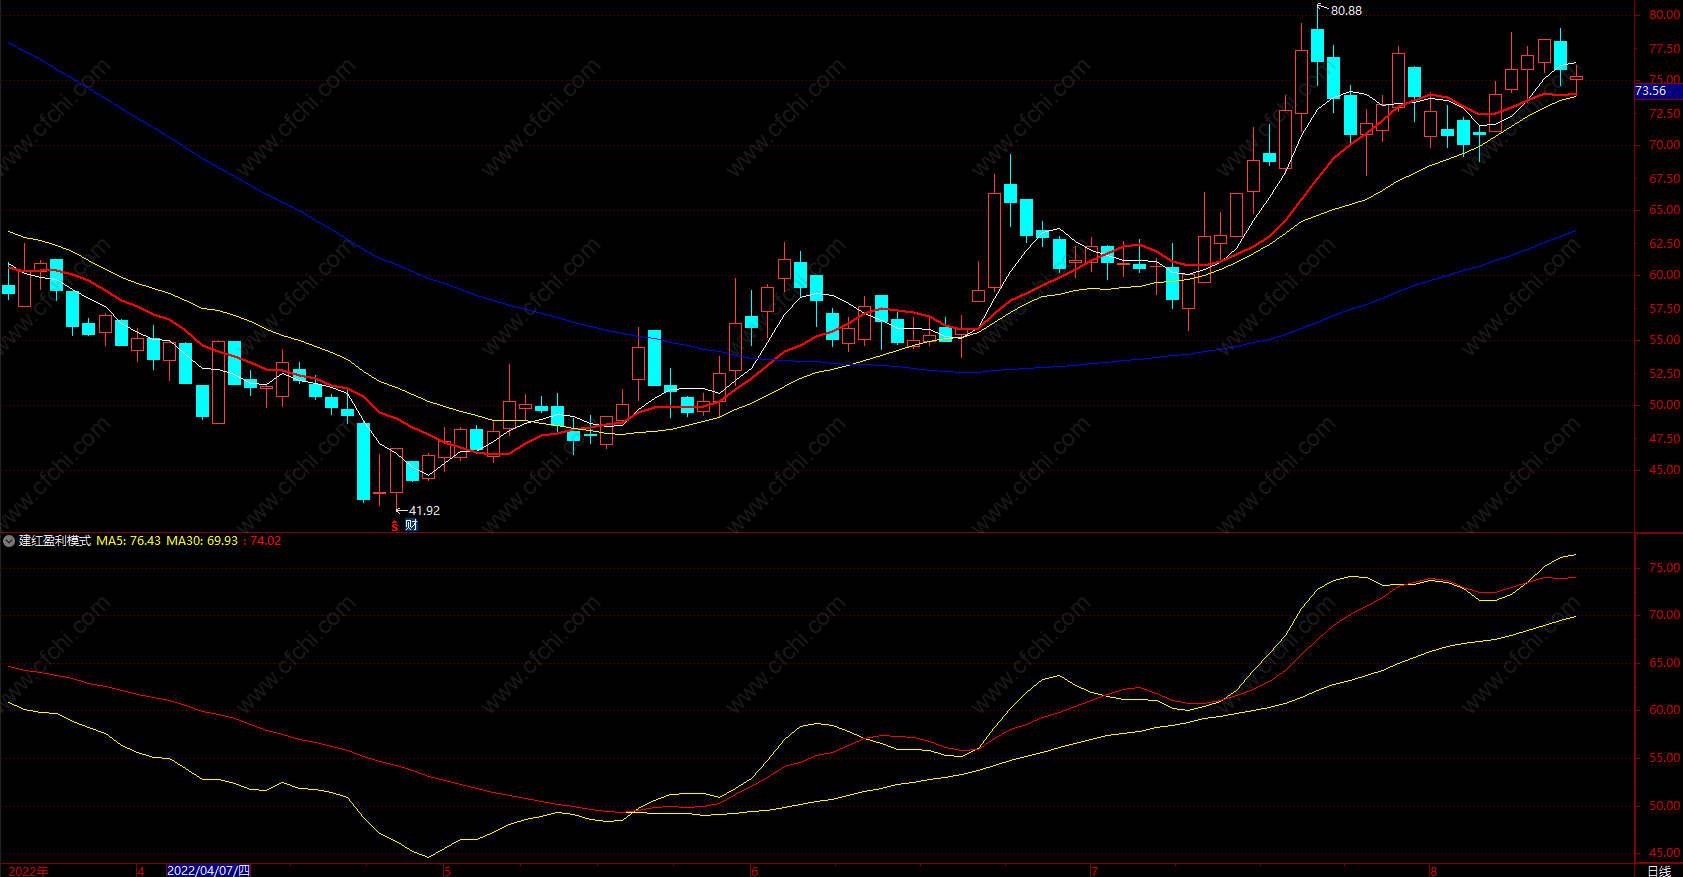The height and width of the screenshot is (877, 1683).
Task: Click the 60.00 main chart price axis label
Action: point(1665,275)
